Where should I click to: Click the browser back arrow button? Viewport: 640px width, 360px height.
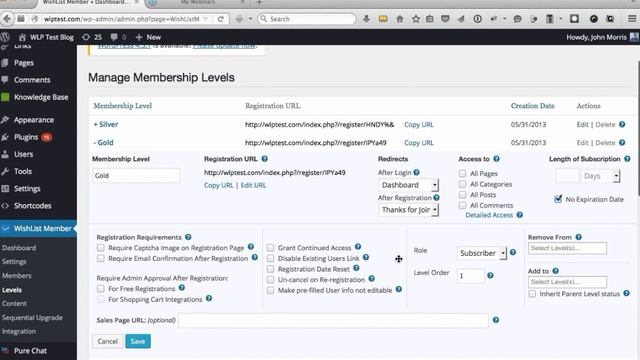coord(7,19)
